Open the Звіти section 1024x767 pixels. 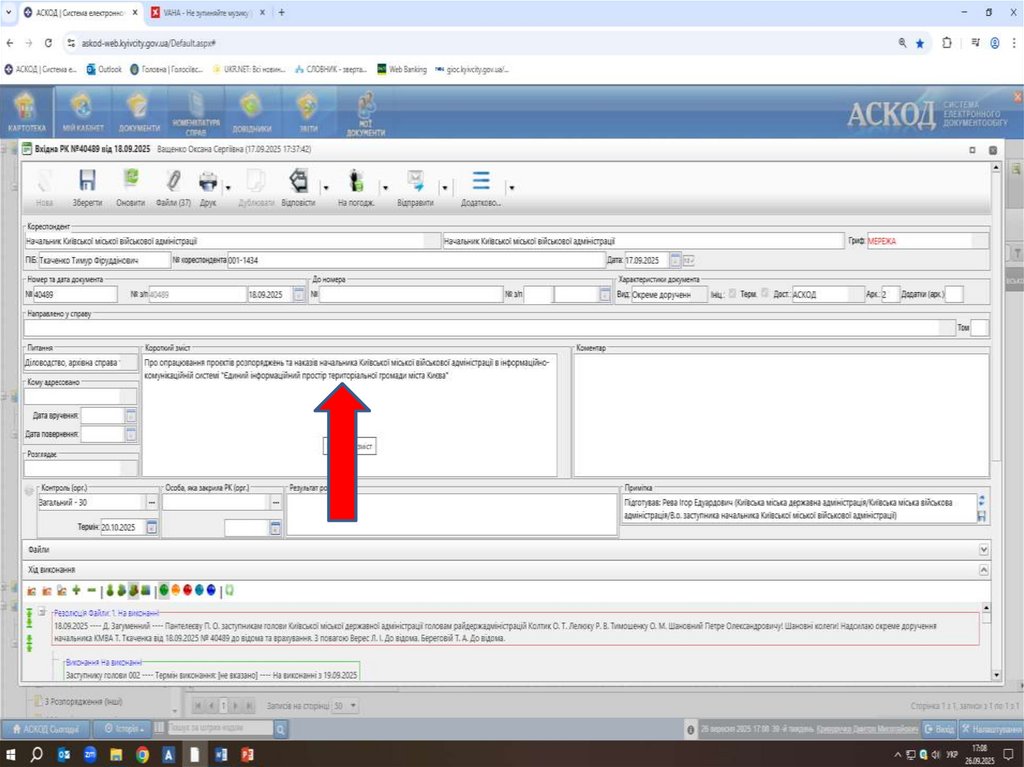pyautogui.click(x=308, y=112)
